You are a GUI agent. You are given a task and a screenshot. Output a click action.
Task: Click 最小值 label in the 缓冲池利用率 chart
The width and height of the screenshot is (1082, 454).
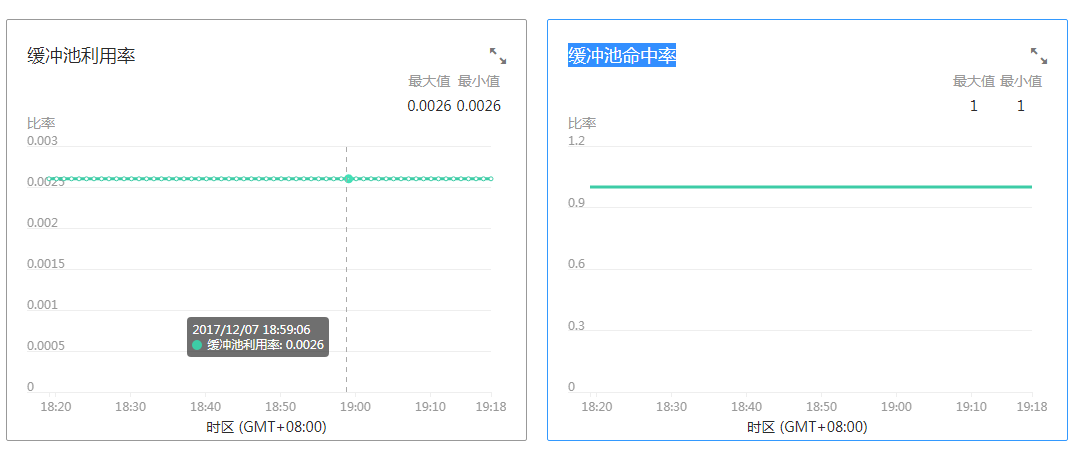[479, 81]
